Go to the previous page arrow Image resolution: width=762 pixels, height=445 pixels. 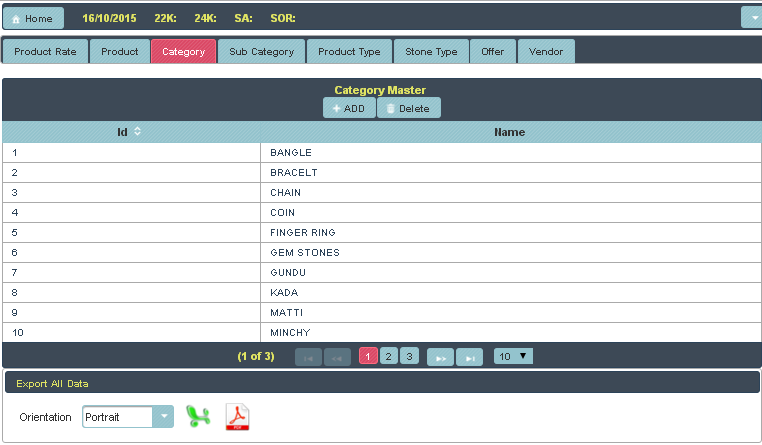337,357
